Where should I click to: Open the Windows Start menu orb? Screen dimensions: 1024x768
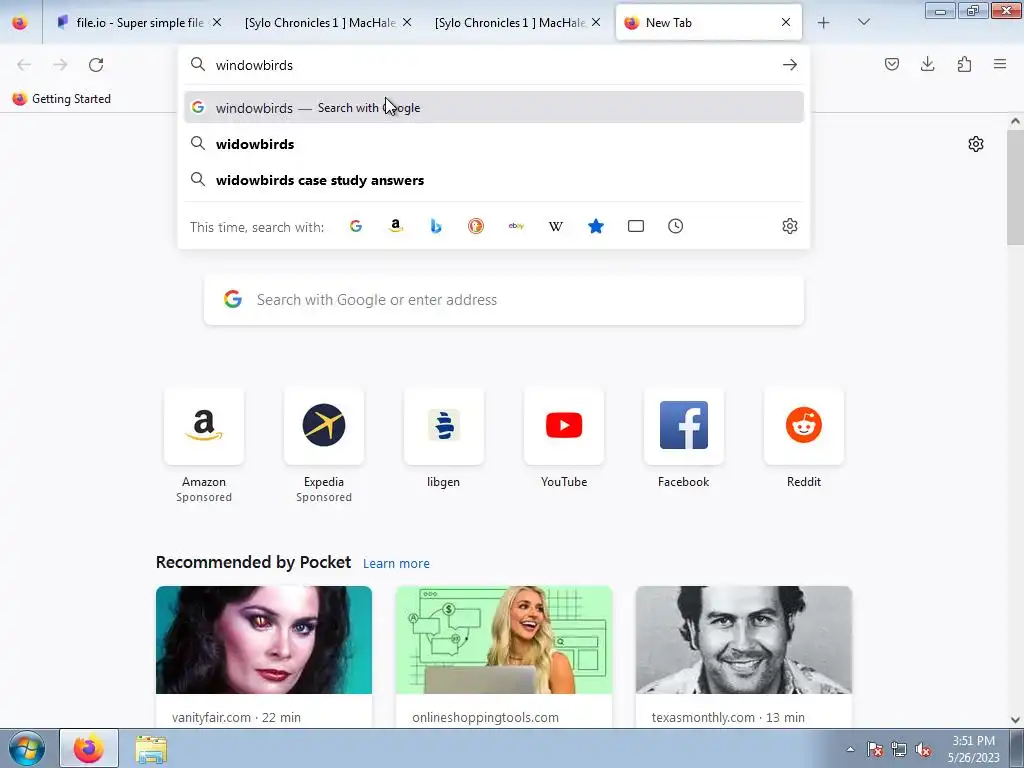(x=27, y=749)
